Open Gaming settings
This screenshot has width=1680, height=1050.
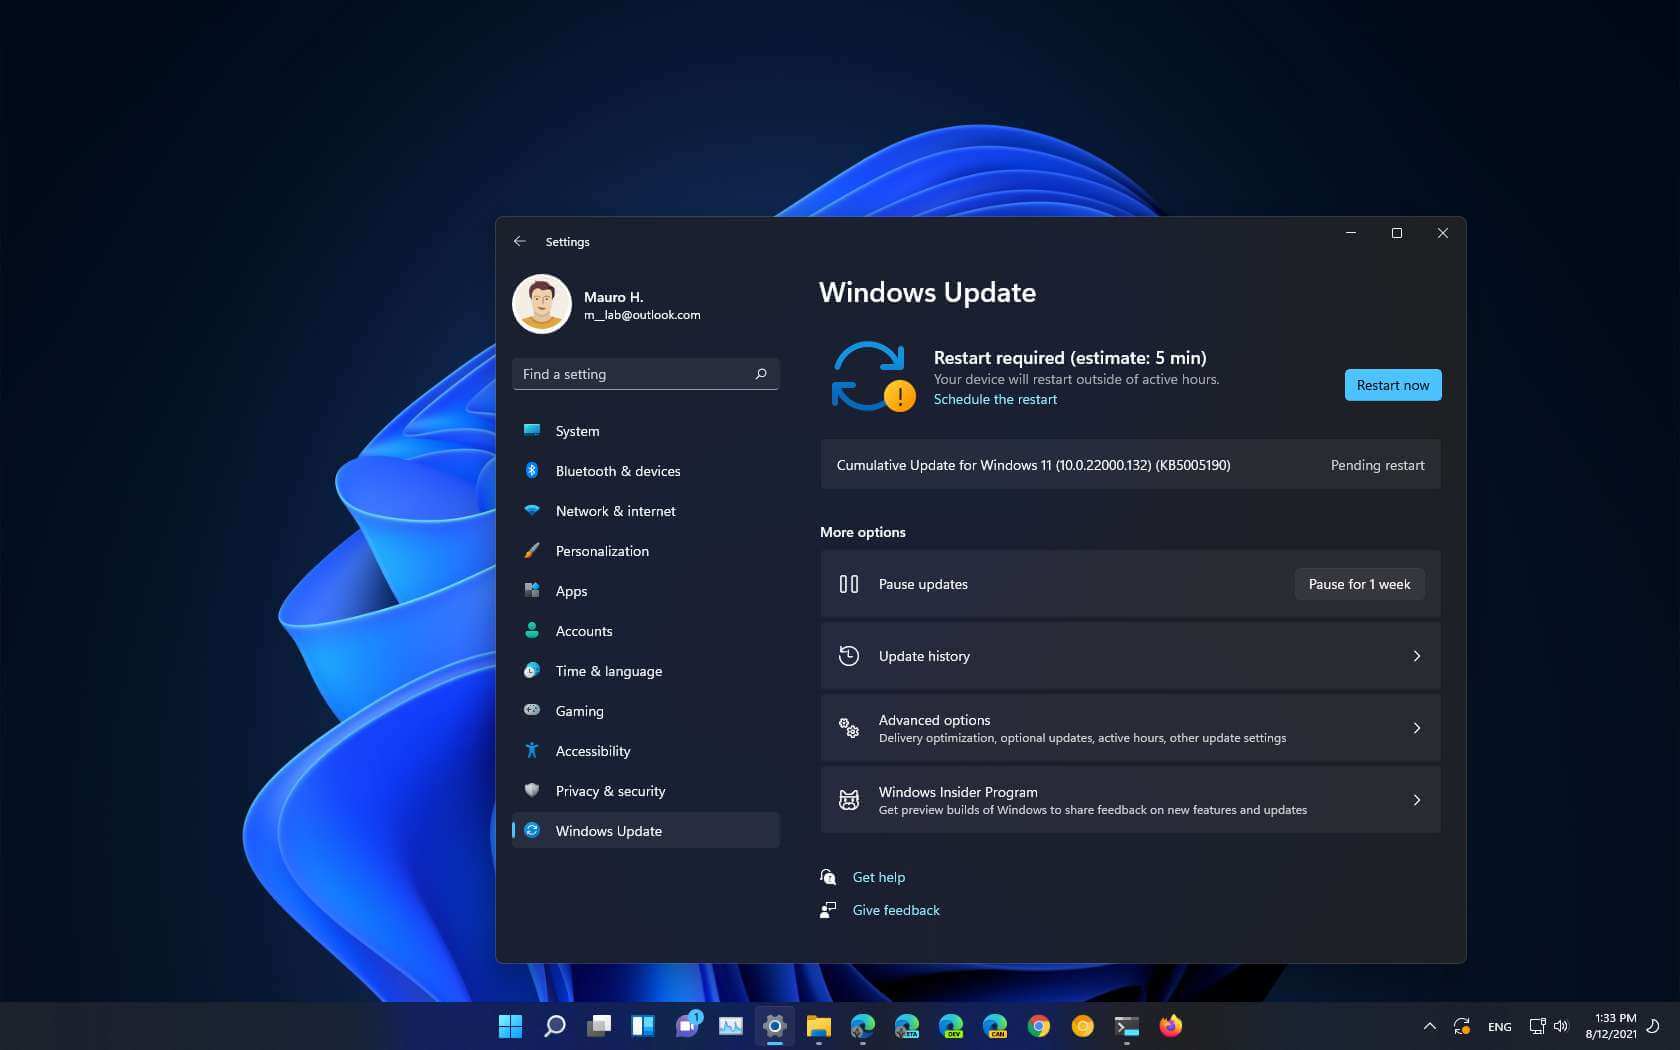[579, 711]
